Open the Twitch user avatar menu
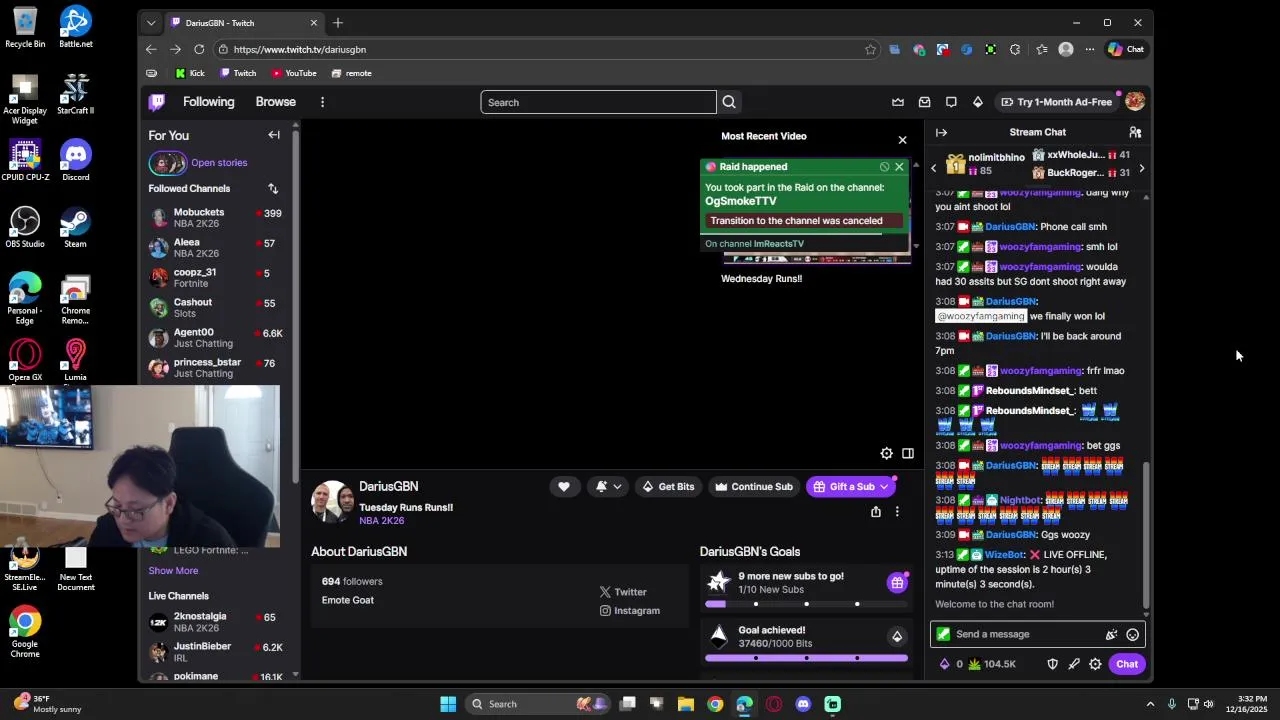This screenshot has width=1280, height=720. [1134, 102]
